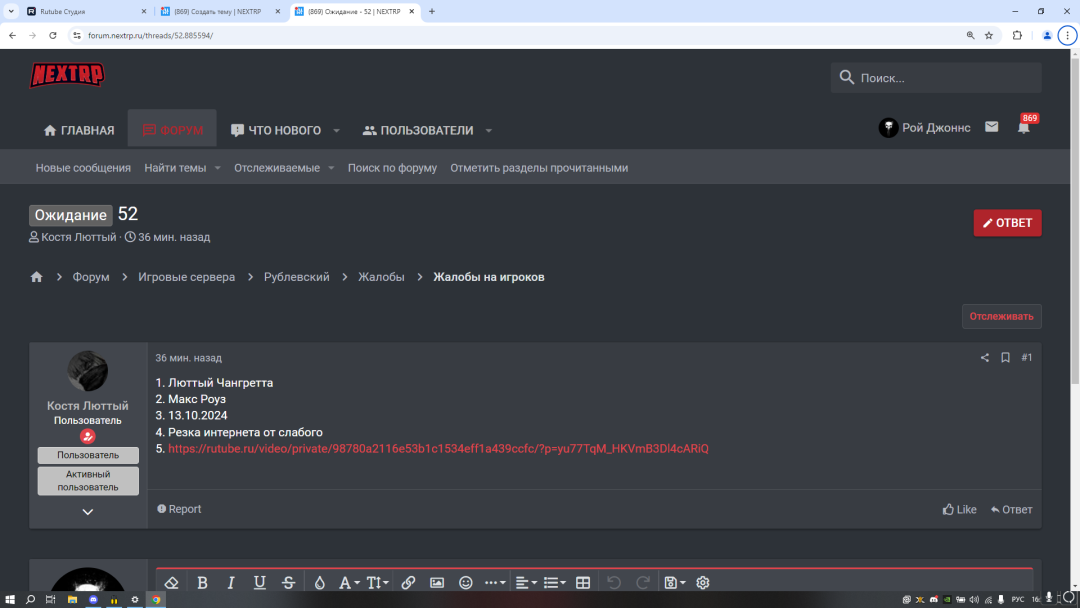Open the notifications bell with 869 badge
Screen dimensions: 1080x608
[x=1023, y=127]
